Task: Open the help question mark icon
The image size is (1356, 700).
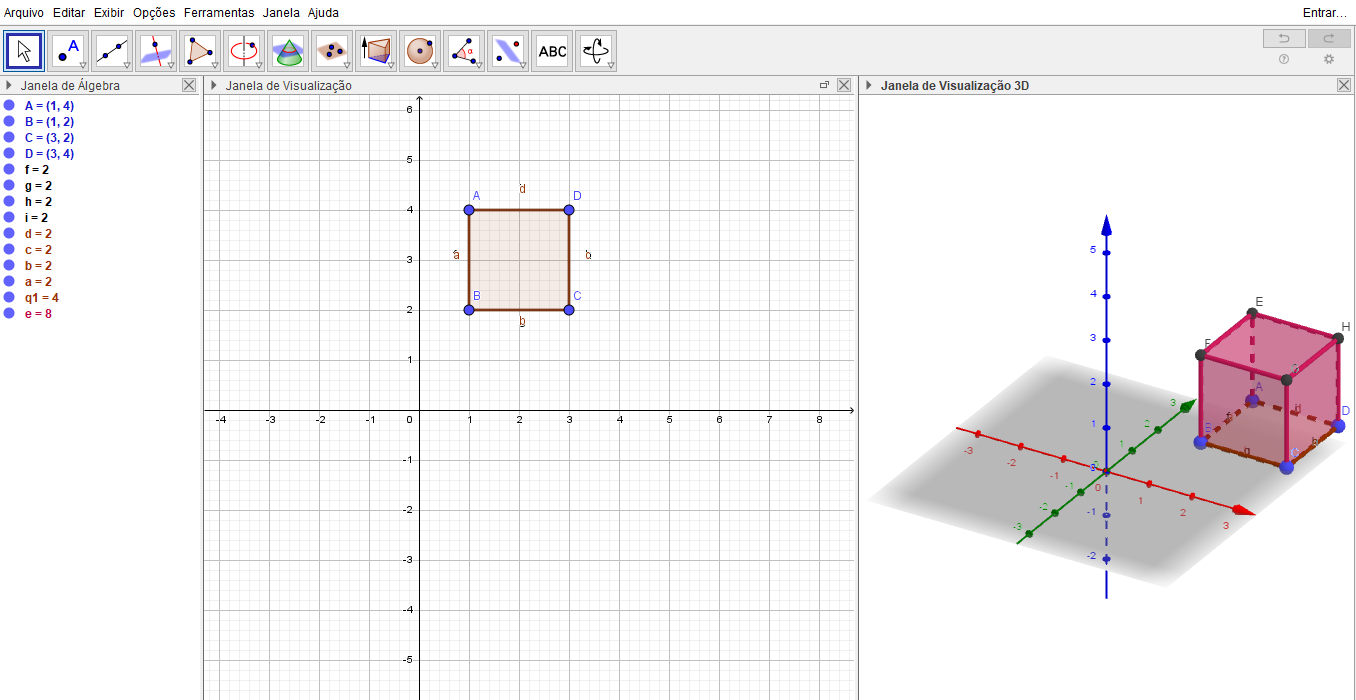Action: pyautogui.click(x=1284, y=59)
